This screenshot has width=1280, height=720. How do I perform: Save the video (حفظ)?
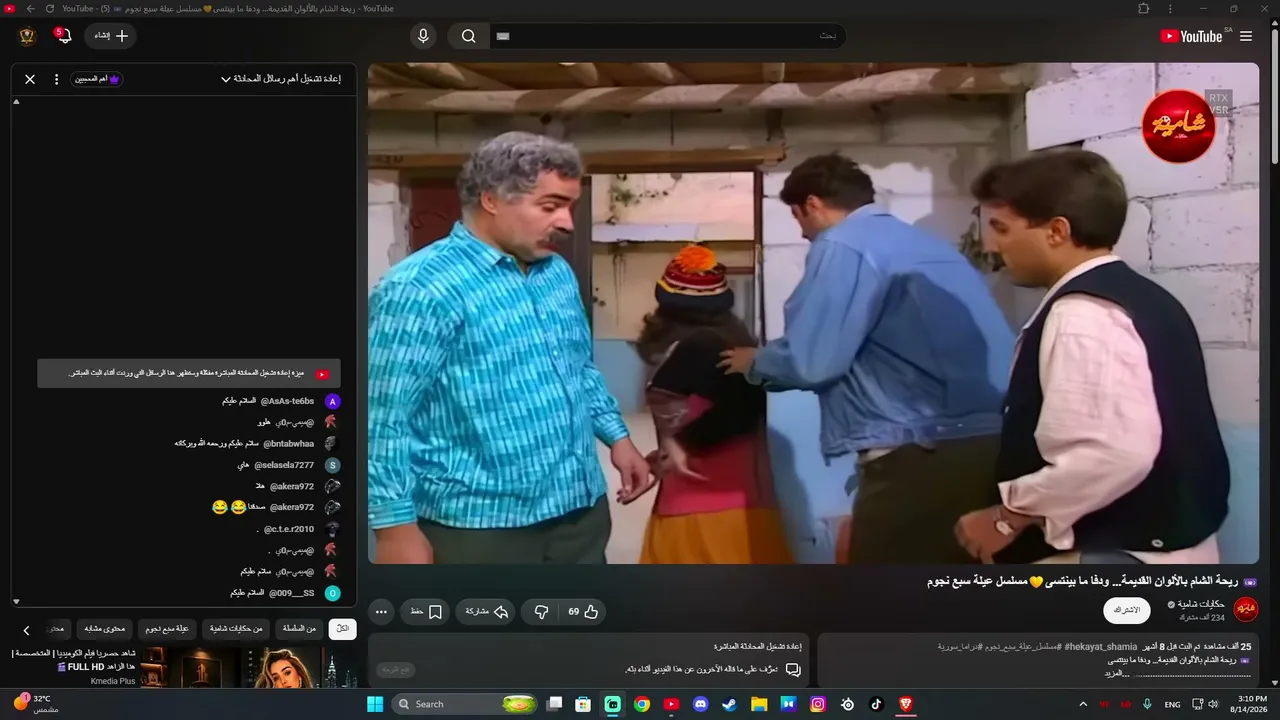pos(426,611)
